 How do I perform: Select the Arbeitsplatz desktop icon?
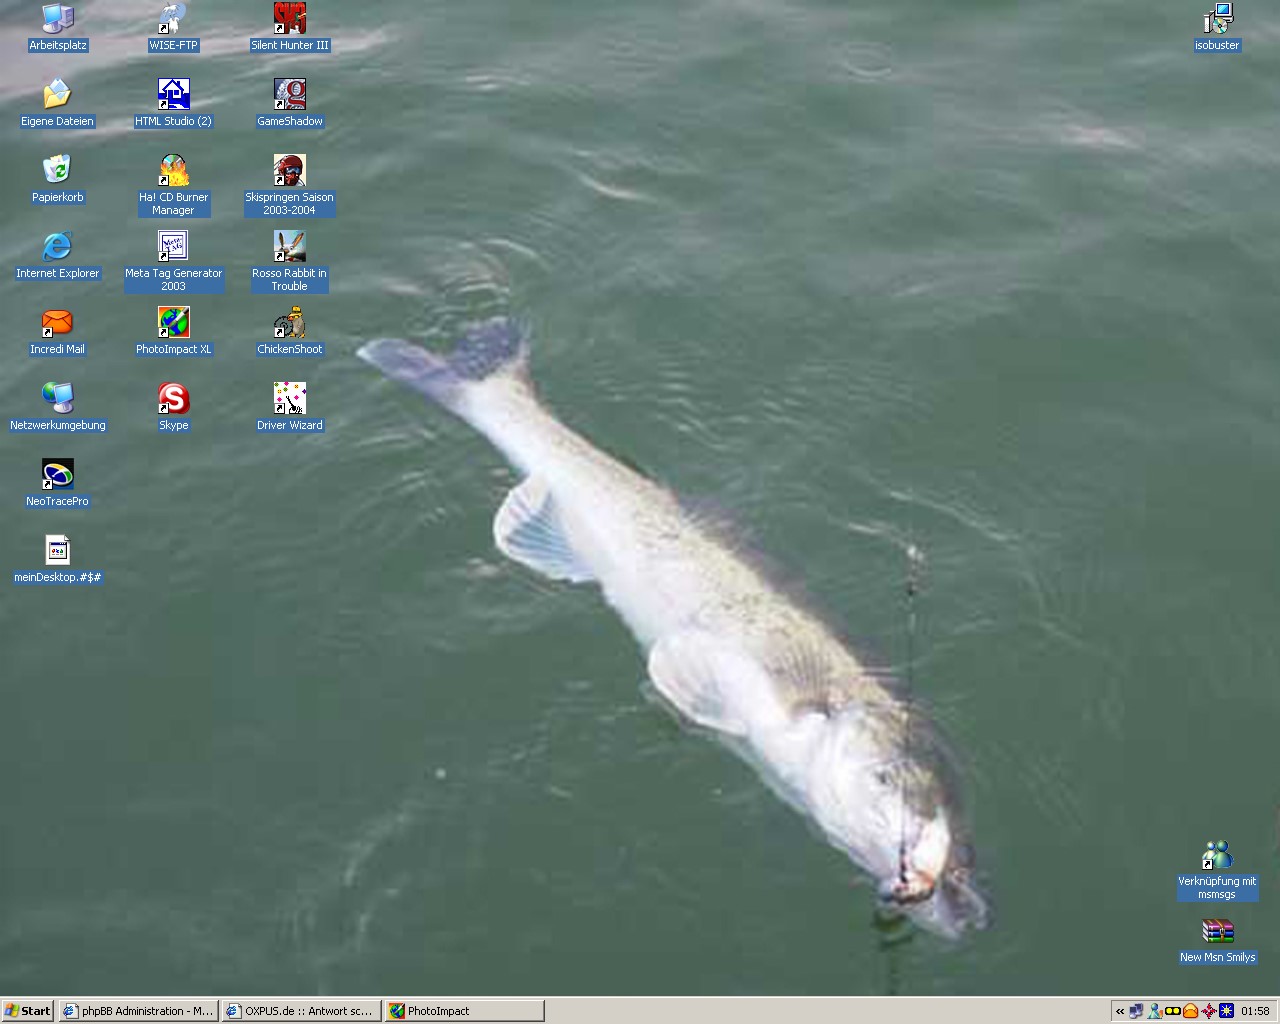click(x=58, y=20)
